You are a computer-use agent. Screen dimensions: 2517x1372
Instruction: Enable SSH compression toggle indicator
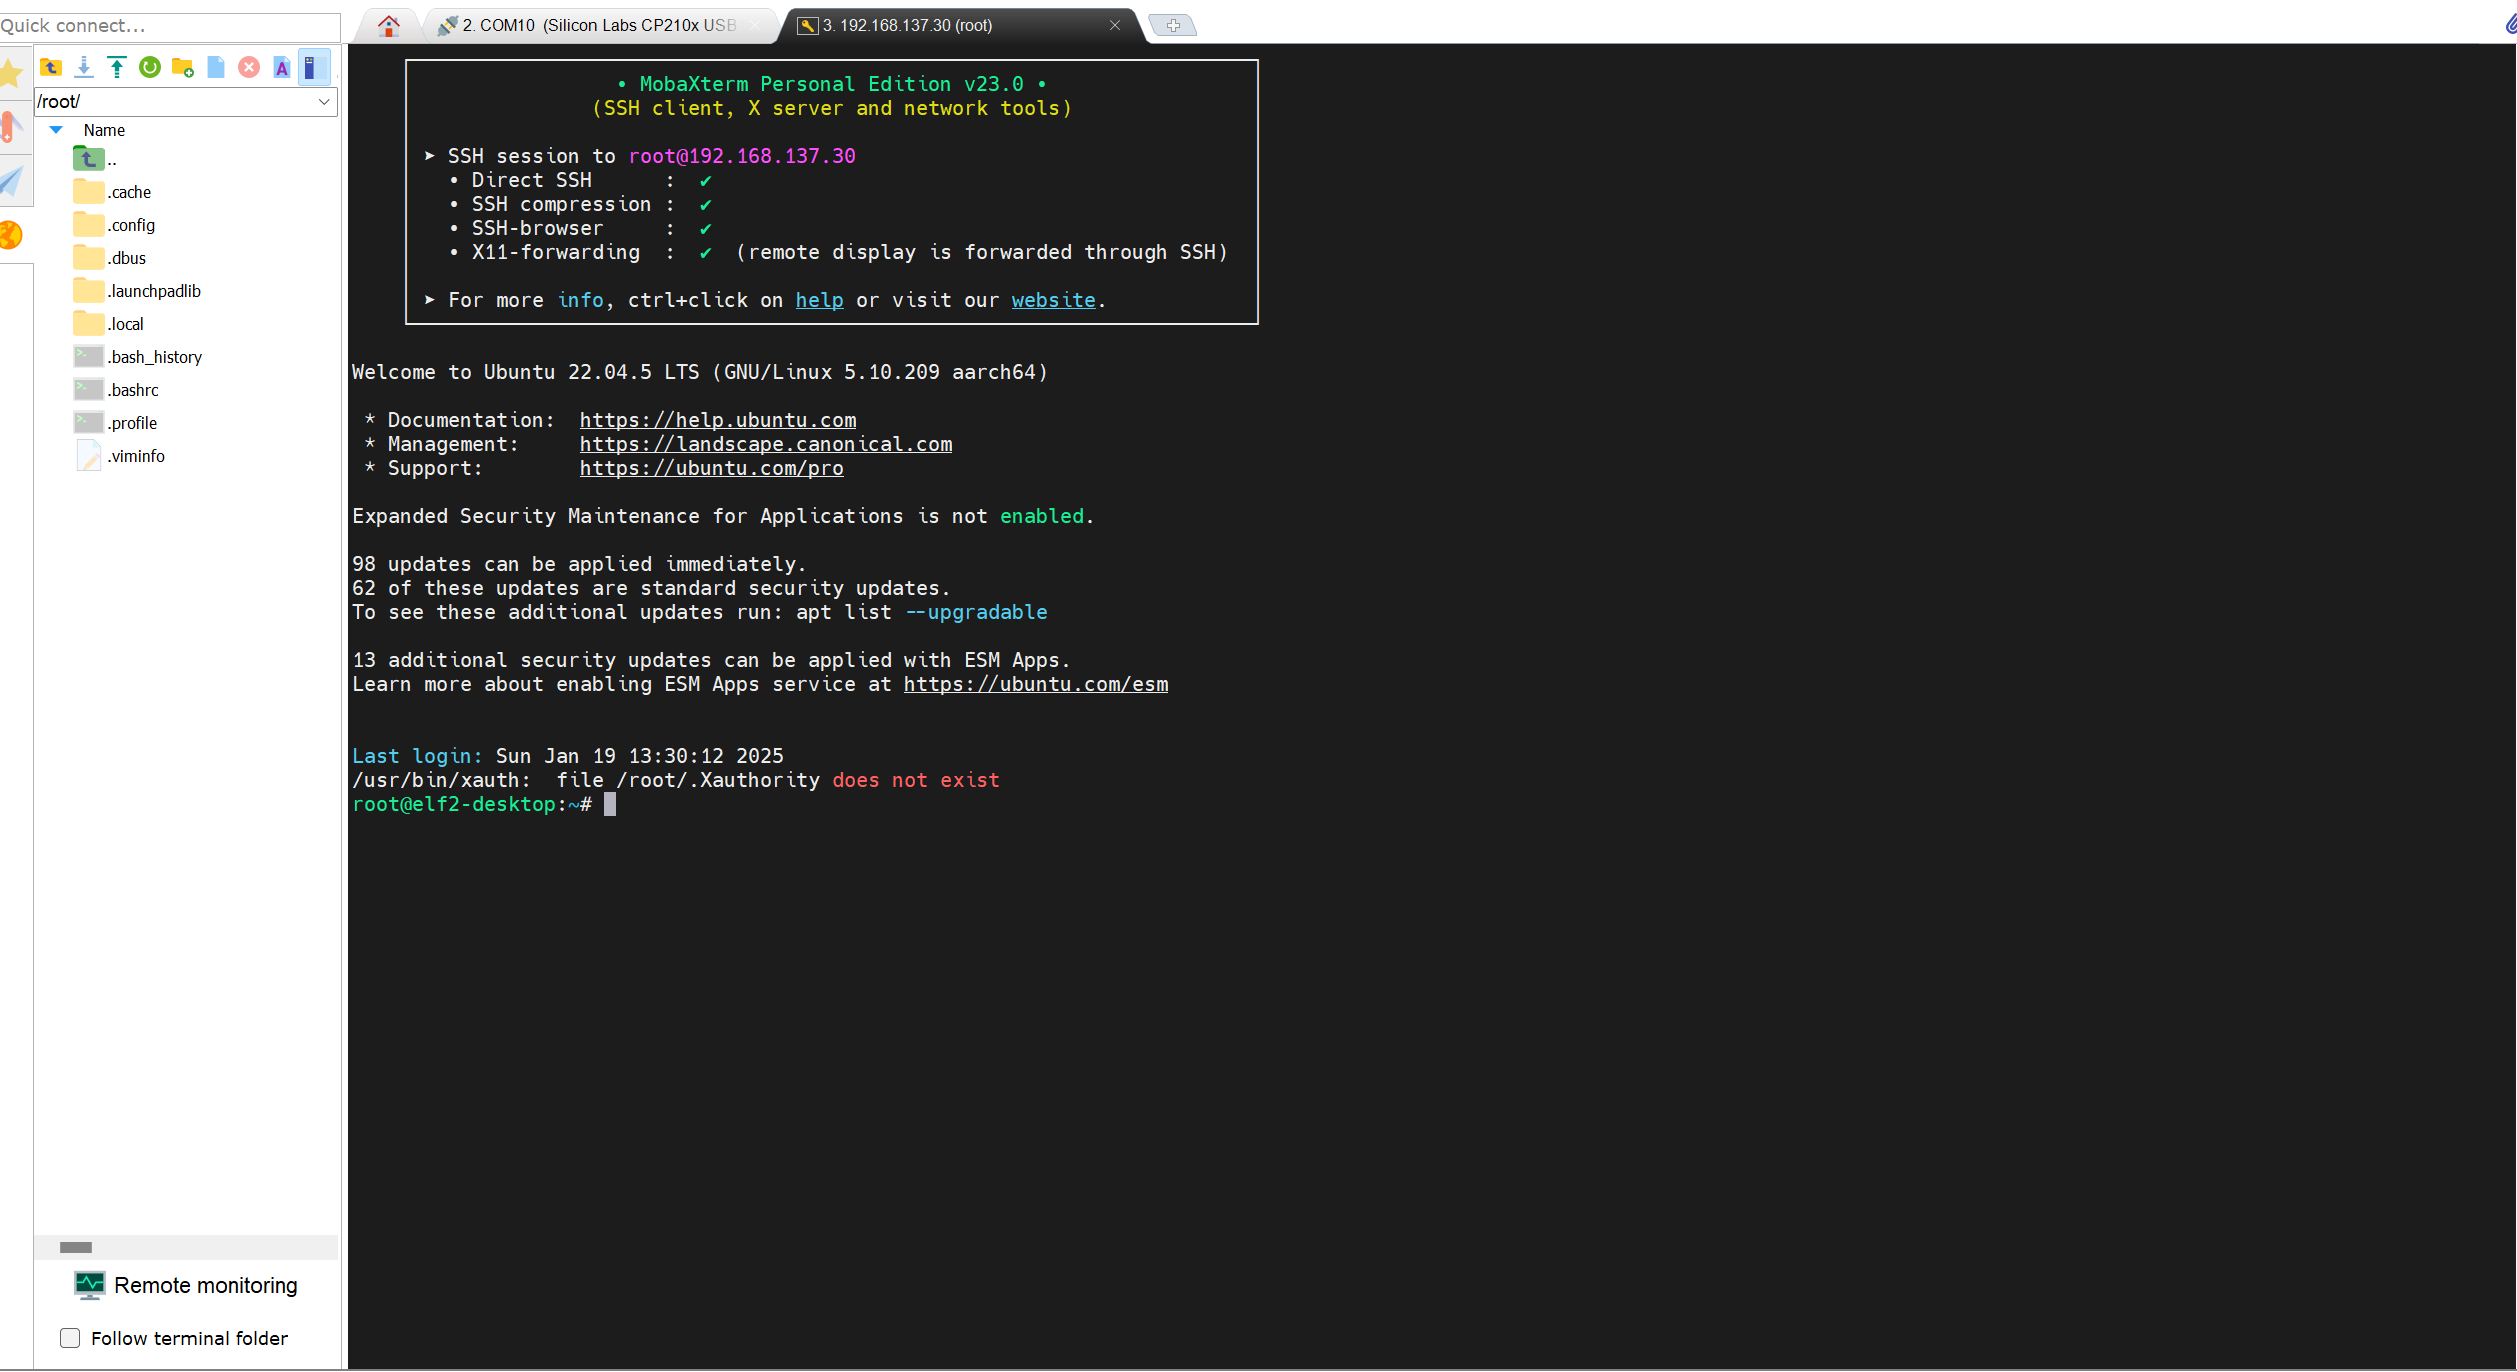click(x=706, y=203)
